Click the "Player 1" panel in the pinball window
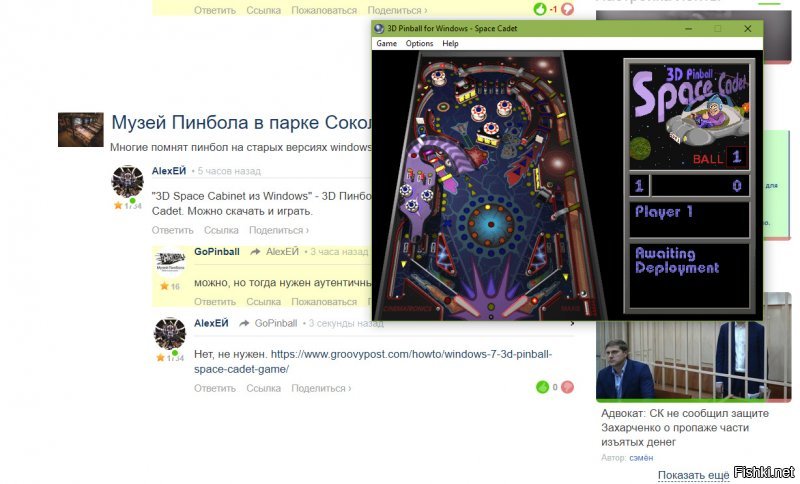The width and height of the screenshot is (800, 484). pos(689,219)
